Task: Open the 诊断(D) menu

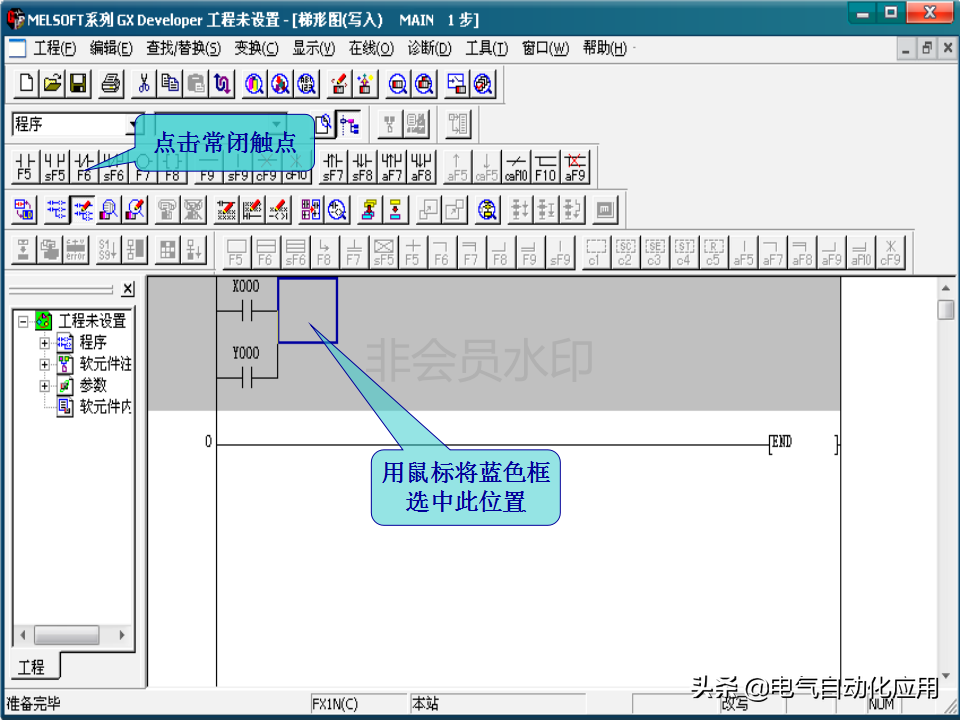Action: 429,48
